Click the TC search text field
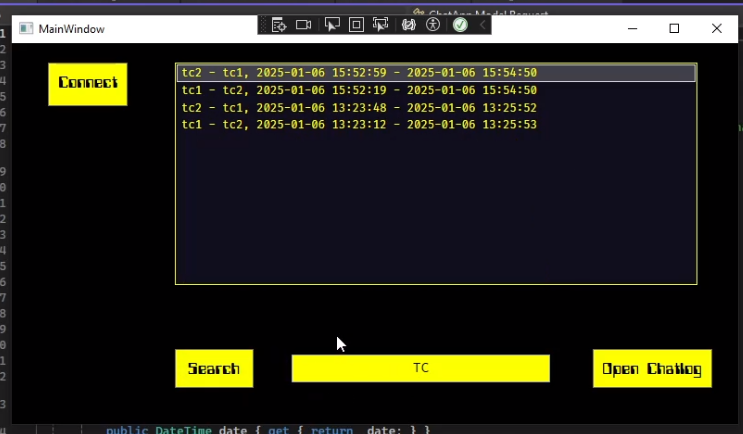 click(x=420, y=368)
